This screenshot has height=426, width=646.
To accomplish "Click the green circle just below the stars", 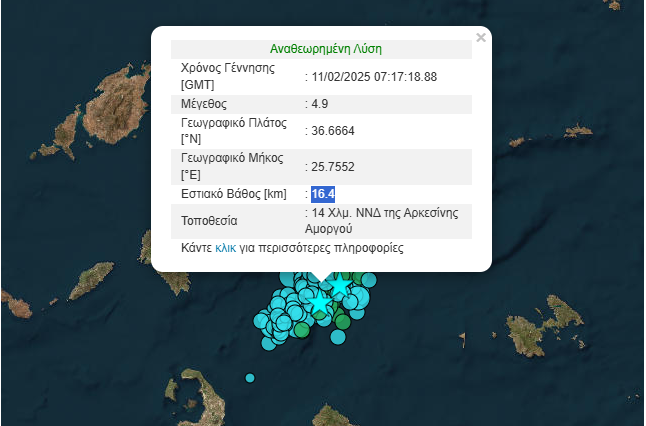I will point(342,321).
